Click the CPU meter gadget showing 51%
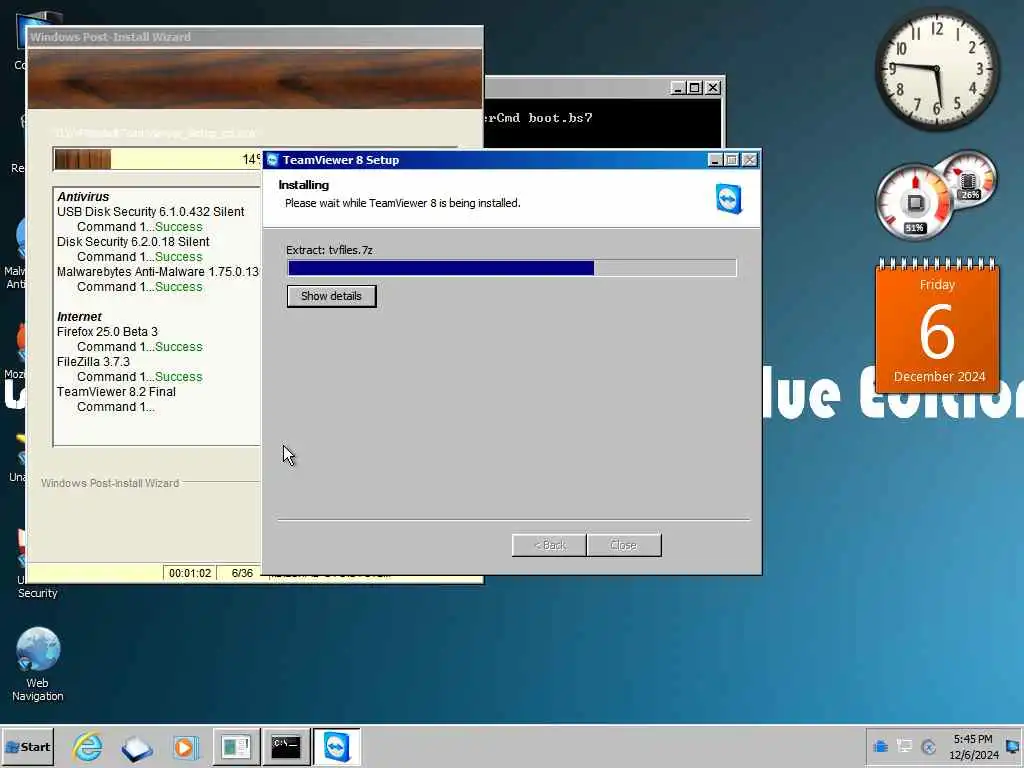Viewport: 1024px width, 768px height. pos(914,202)
